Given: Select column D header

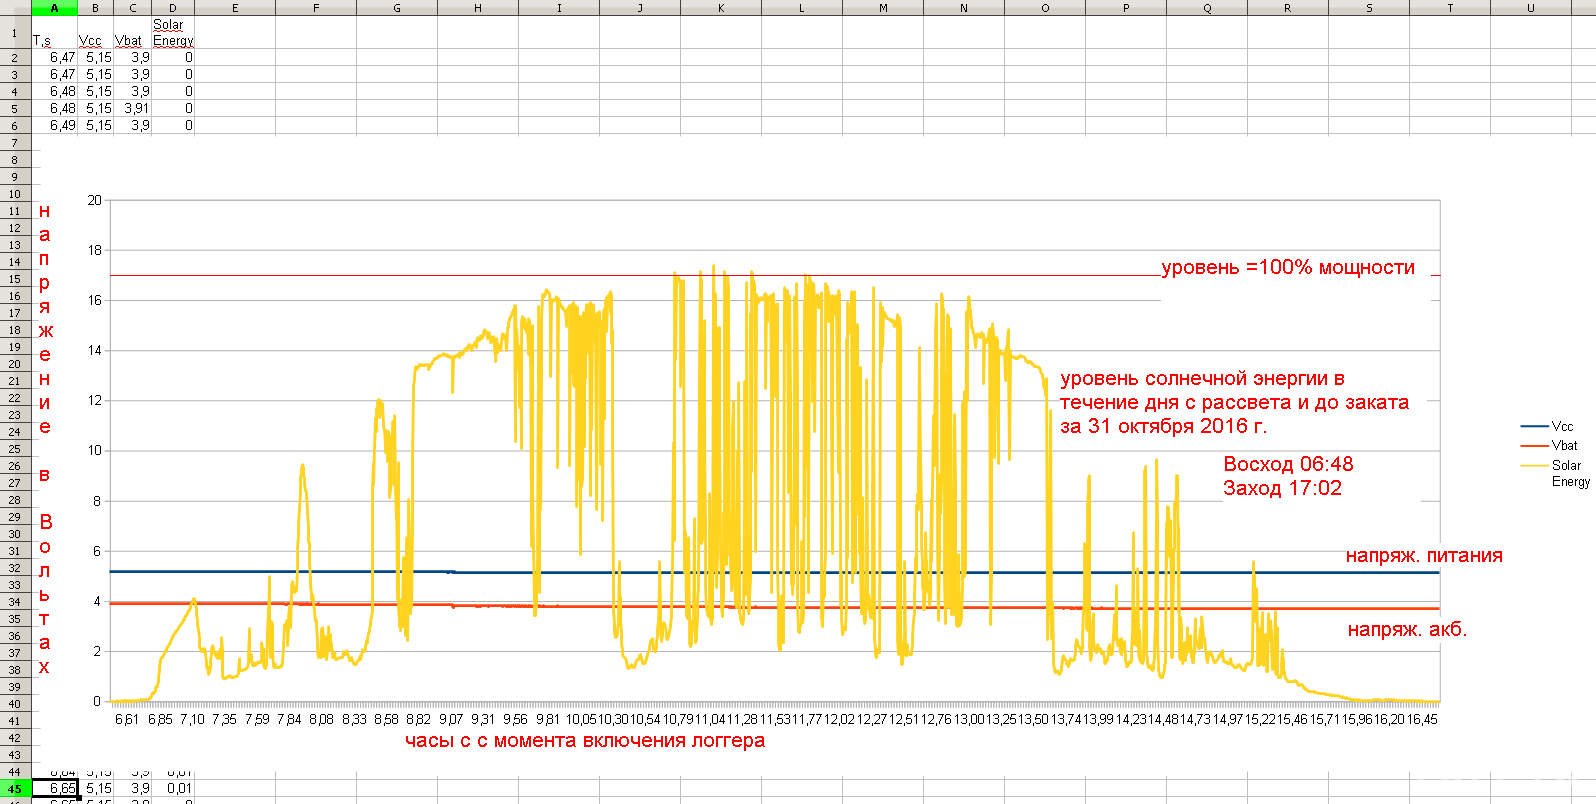Looking at the screenshot, I should point(172,7).
